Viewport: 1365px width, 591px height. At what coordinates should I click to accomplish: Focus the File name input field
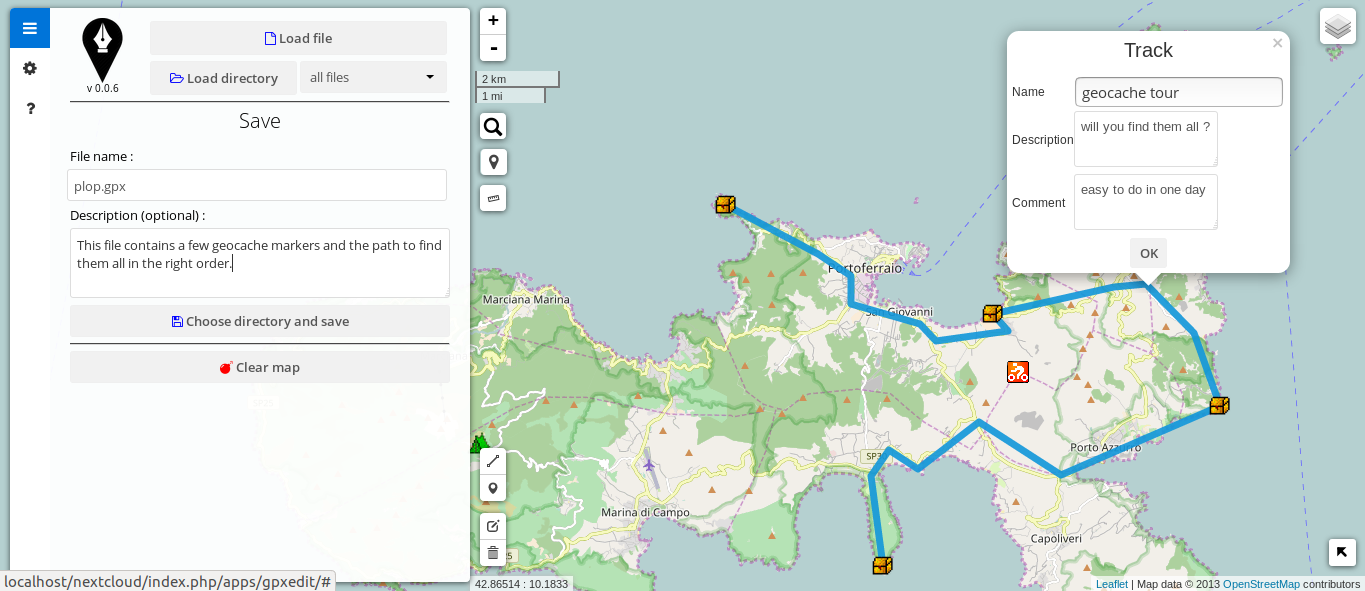(x=257, y=185)
